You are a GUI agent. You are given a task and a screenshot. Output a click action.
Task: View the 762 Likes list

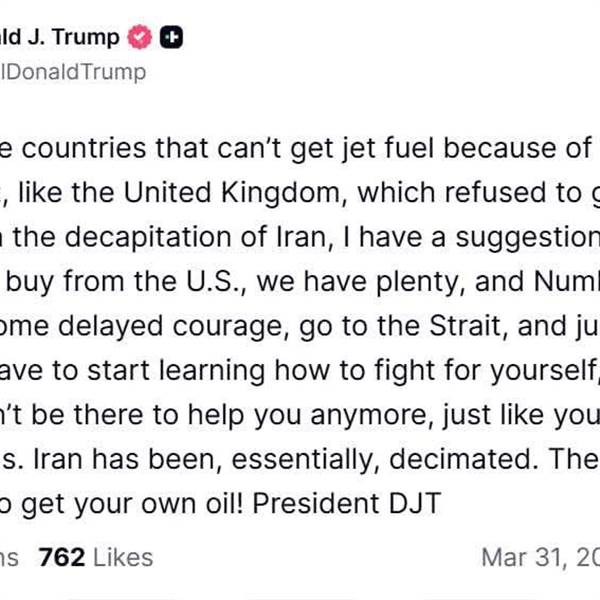click(x=95, y=557)
